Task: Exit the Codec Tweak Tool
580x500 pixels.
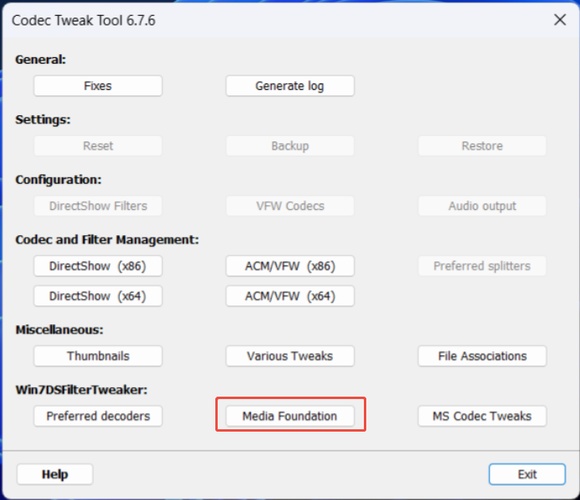Action: tap(527, 474)
